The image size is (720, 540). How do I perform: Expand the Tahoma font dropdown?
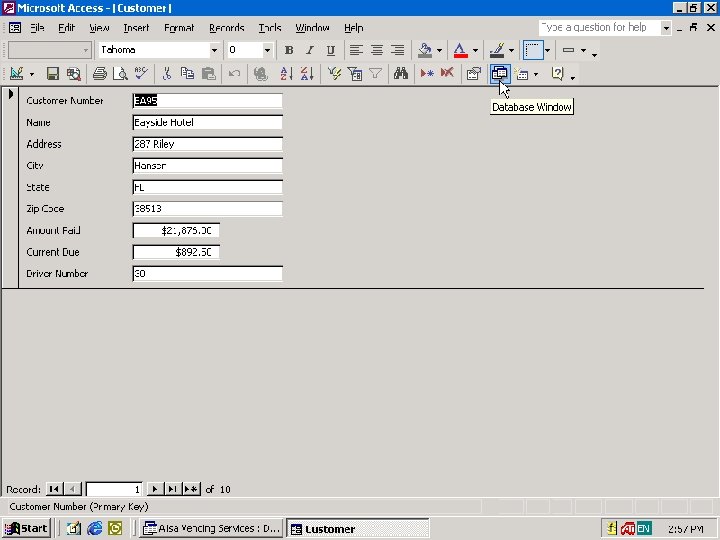(x=214, y=50)
